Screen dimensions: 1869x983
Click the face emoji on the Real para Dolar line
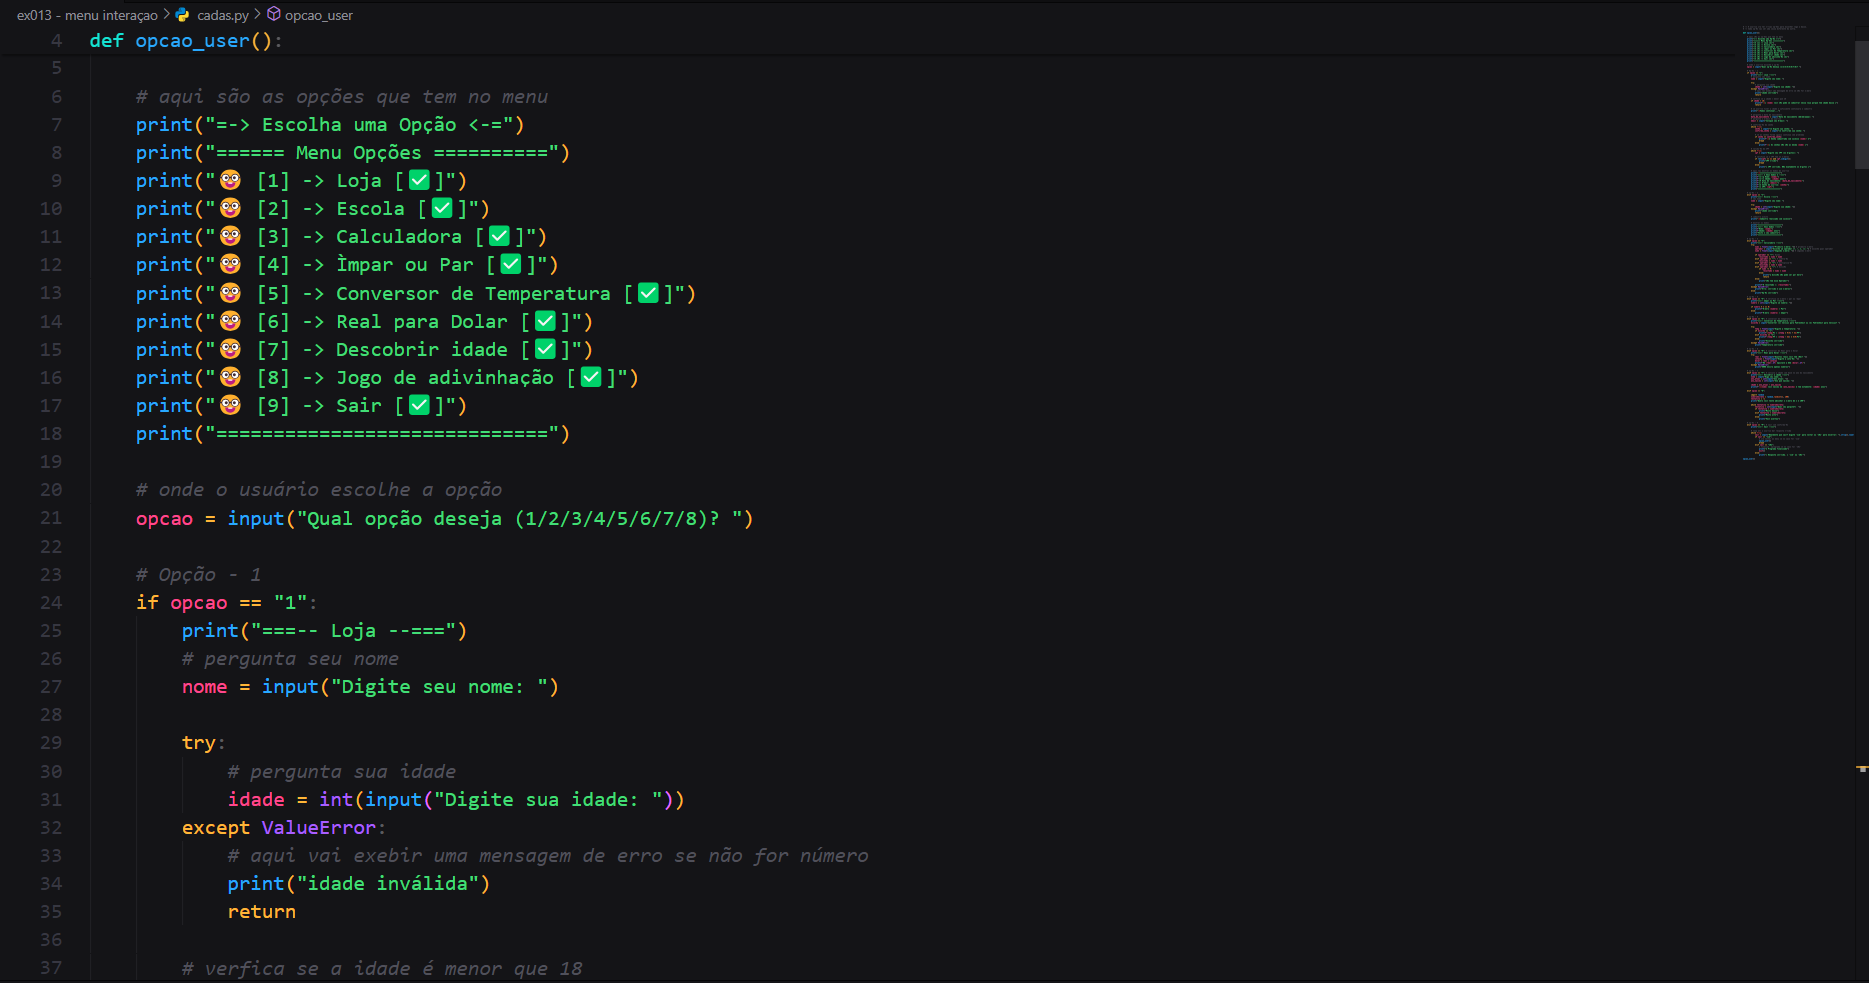pos(230,321)
